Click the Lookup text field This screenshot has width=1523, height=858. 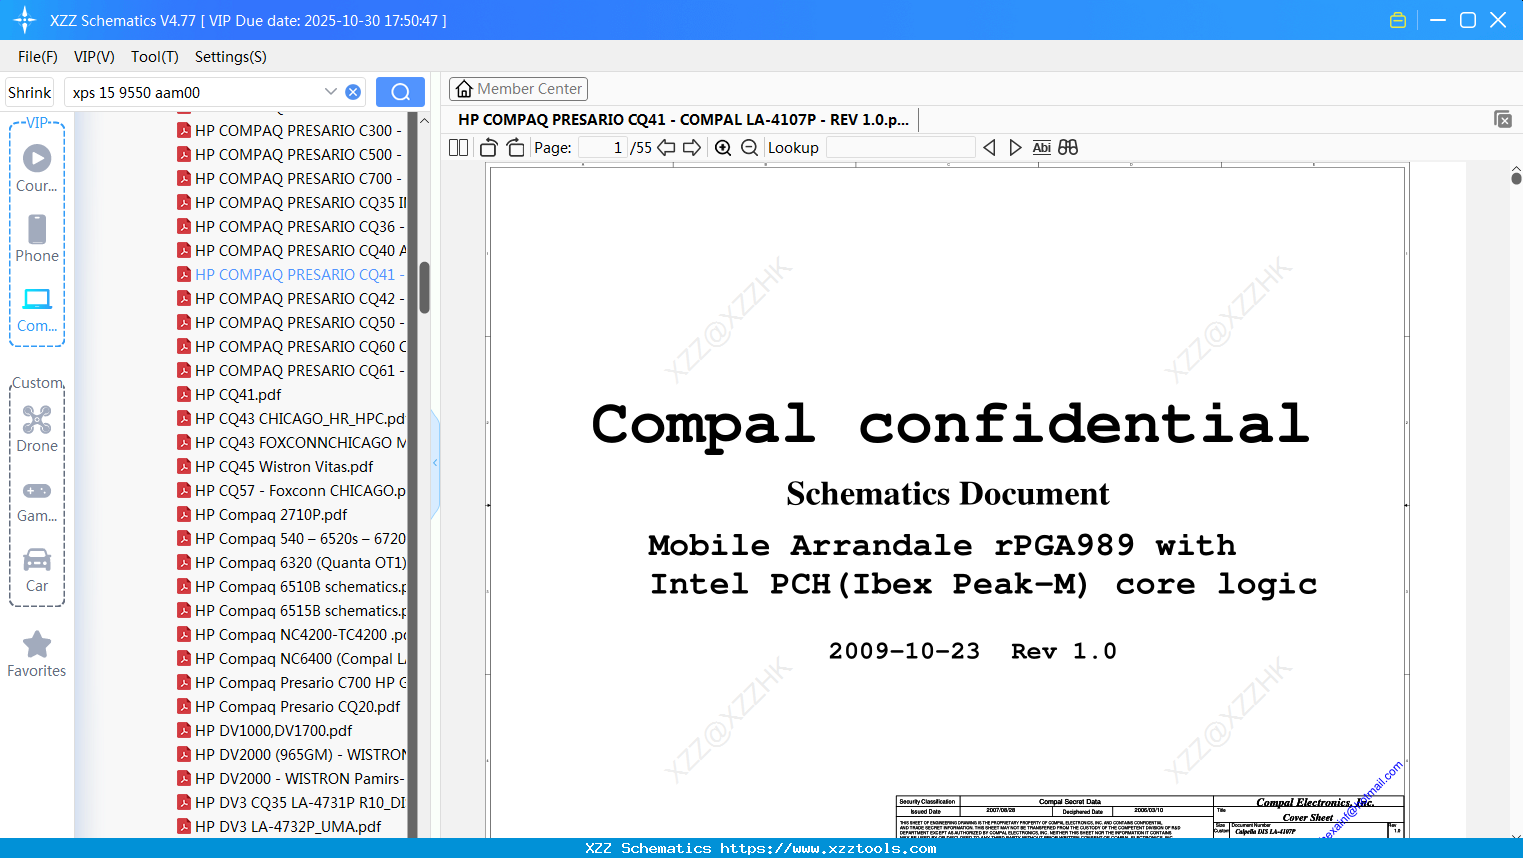900,148
